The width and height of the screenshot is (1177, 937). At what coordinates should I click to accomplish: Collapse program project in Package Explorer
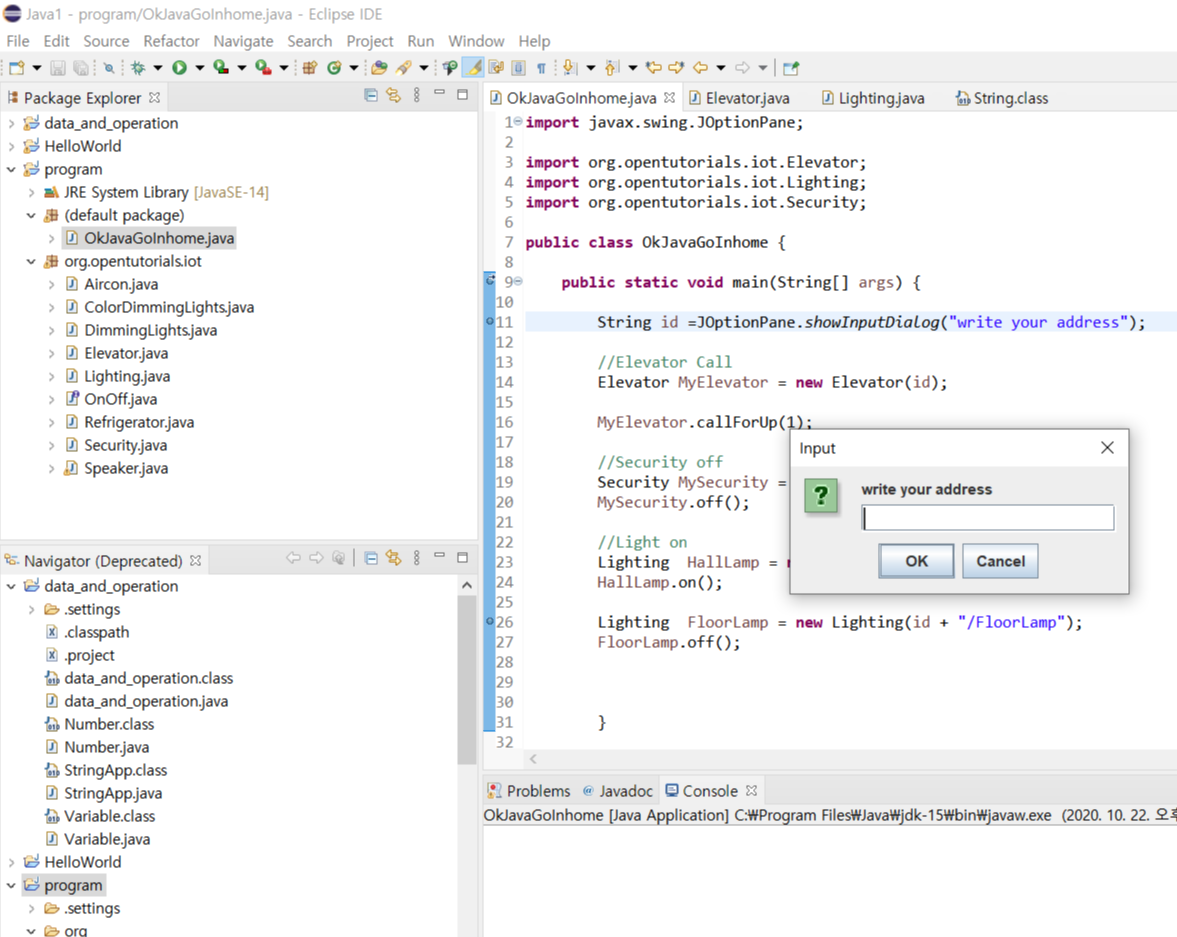(11, 169)
